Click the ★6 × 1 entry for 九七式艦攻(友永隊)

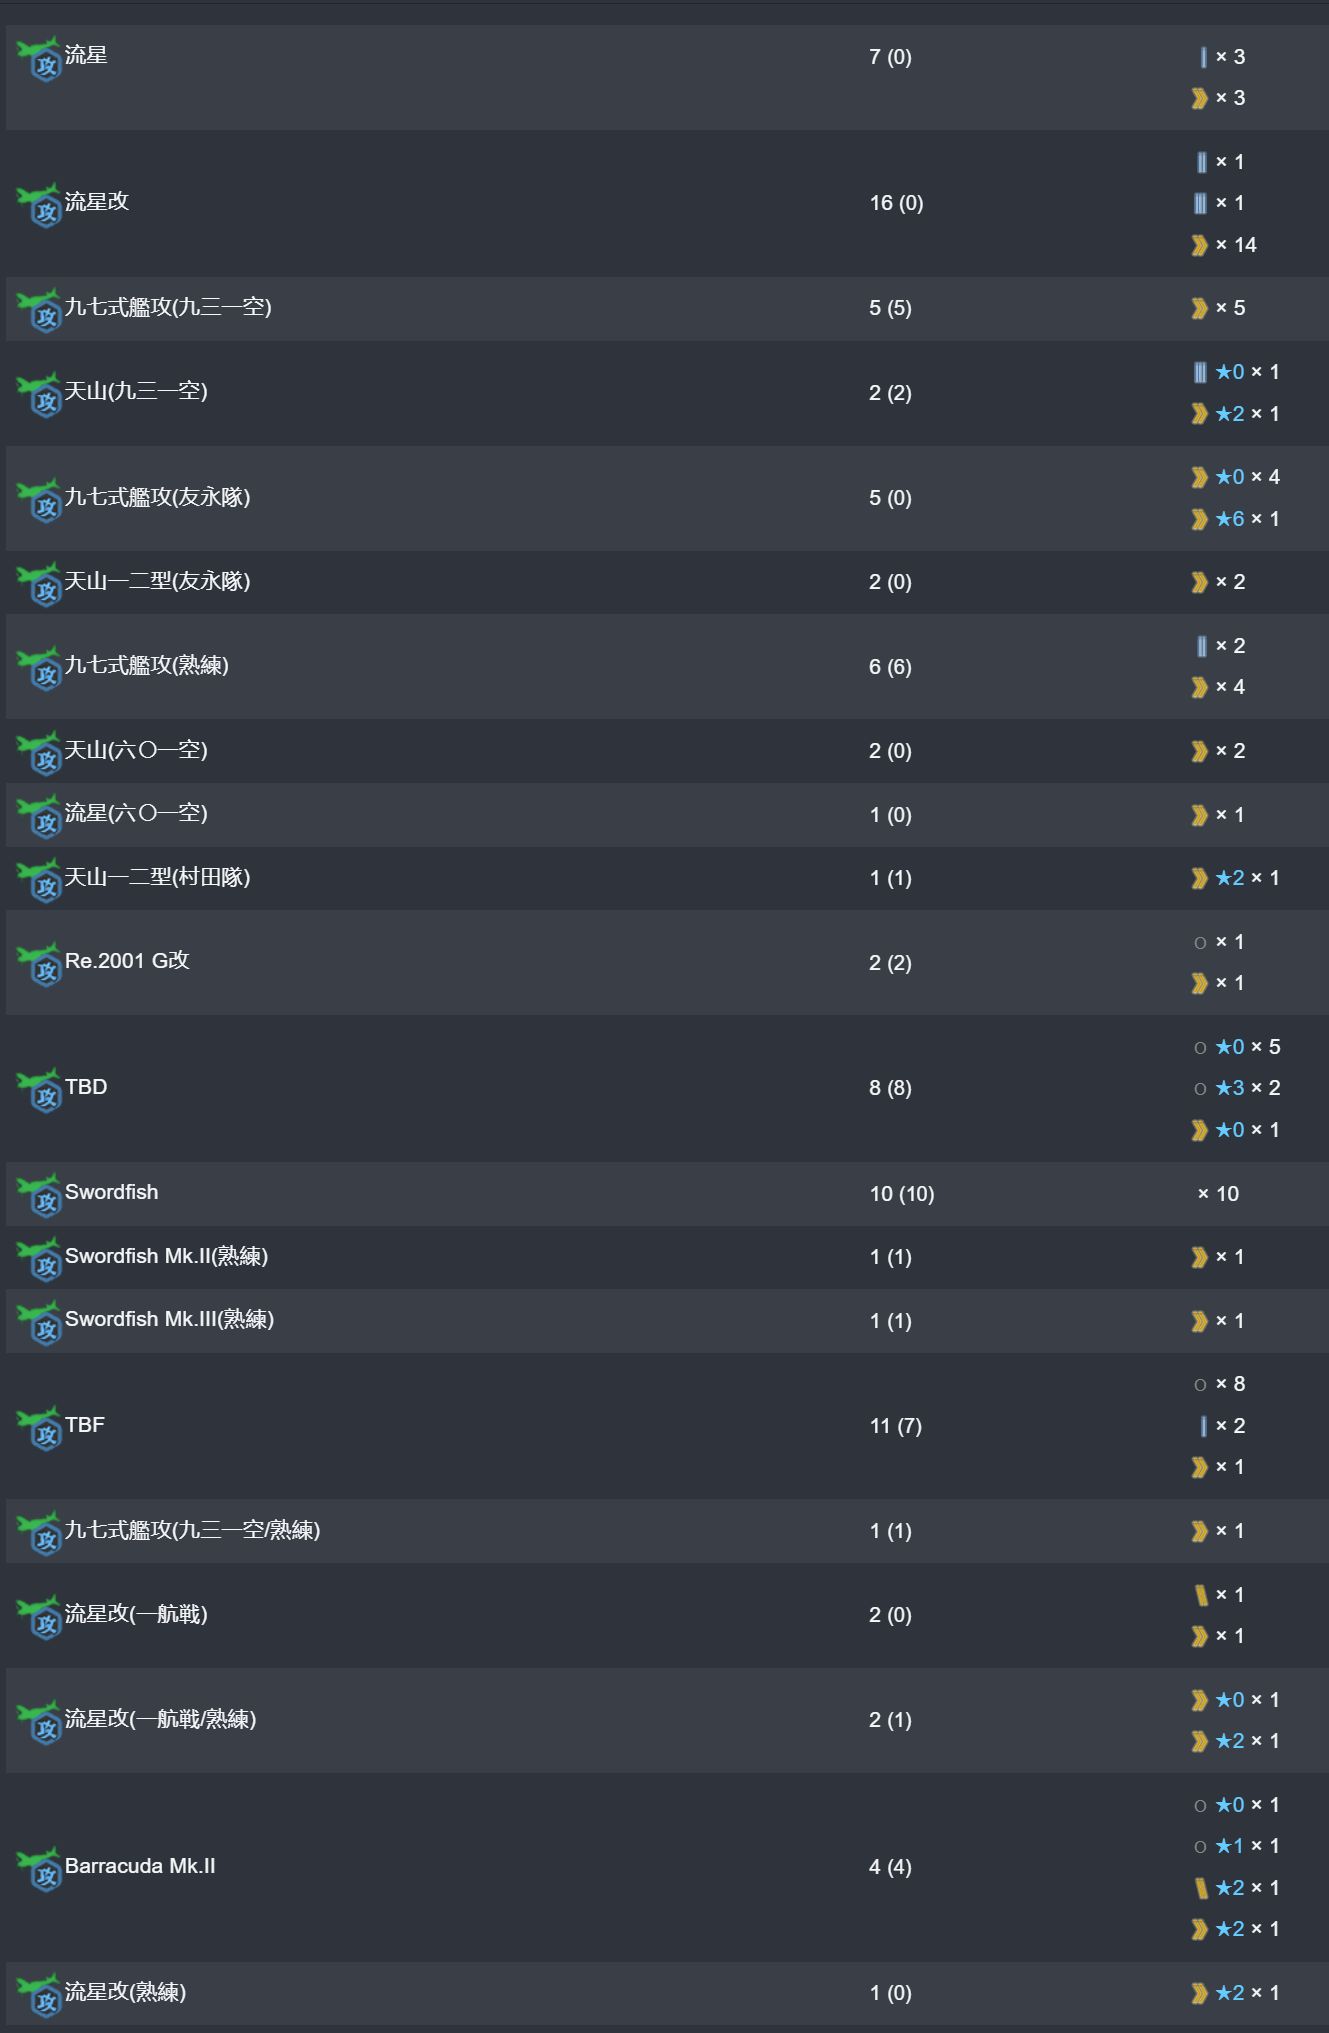(x=1246, y=519)
